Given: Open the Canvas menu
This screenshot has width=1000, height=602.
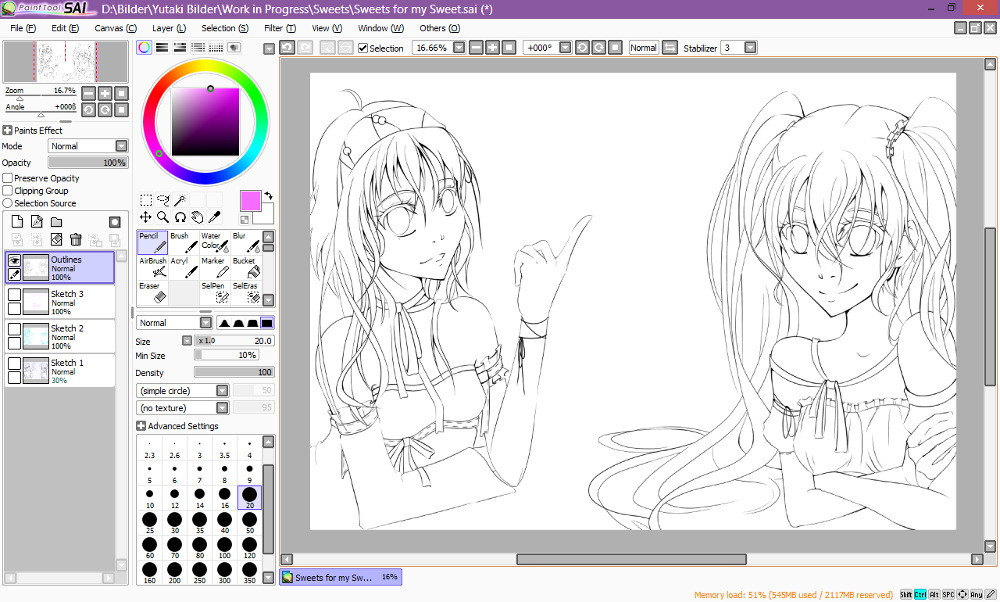Looking at the screenshot, I should 115,28.
